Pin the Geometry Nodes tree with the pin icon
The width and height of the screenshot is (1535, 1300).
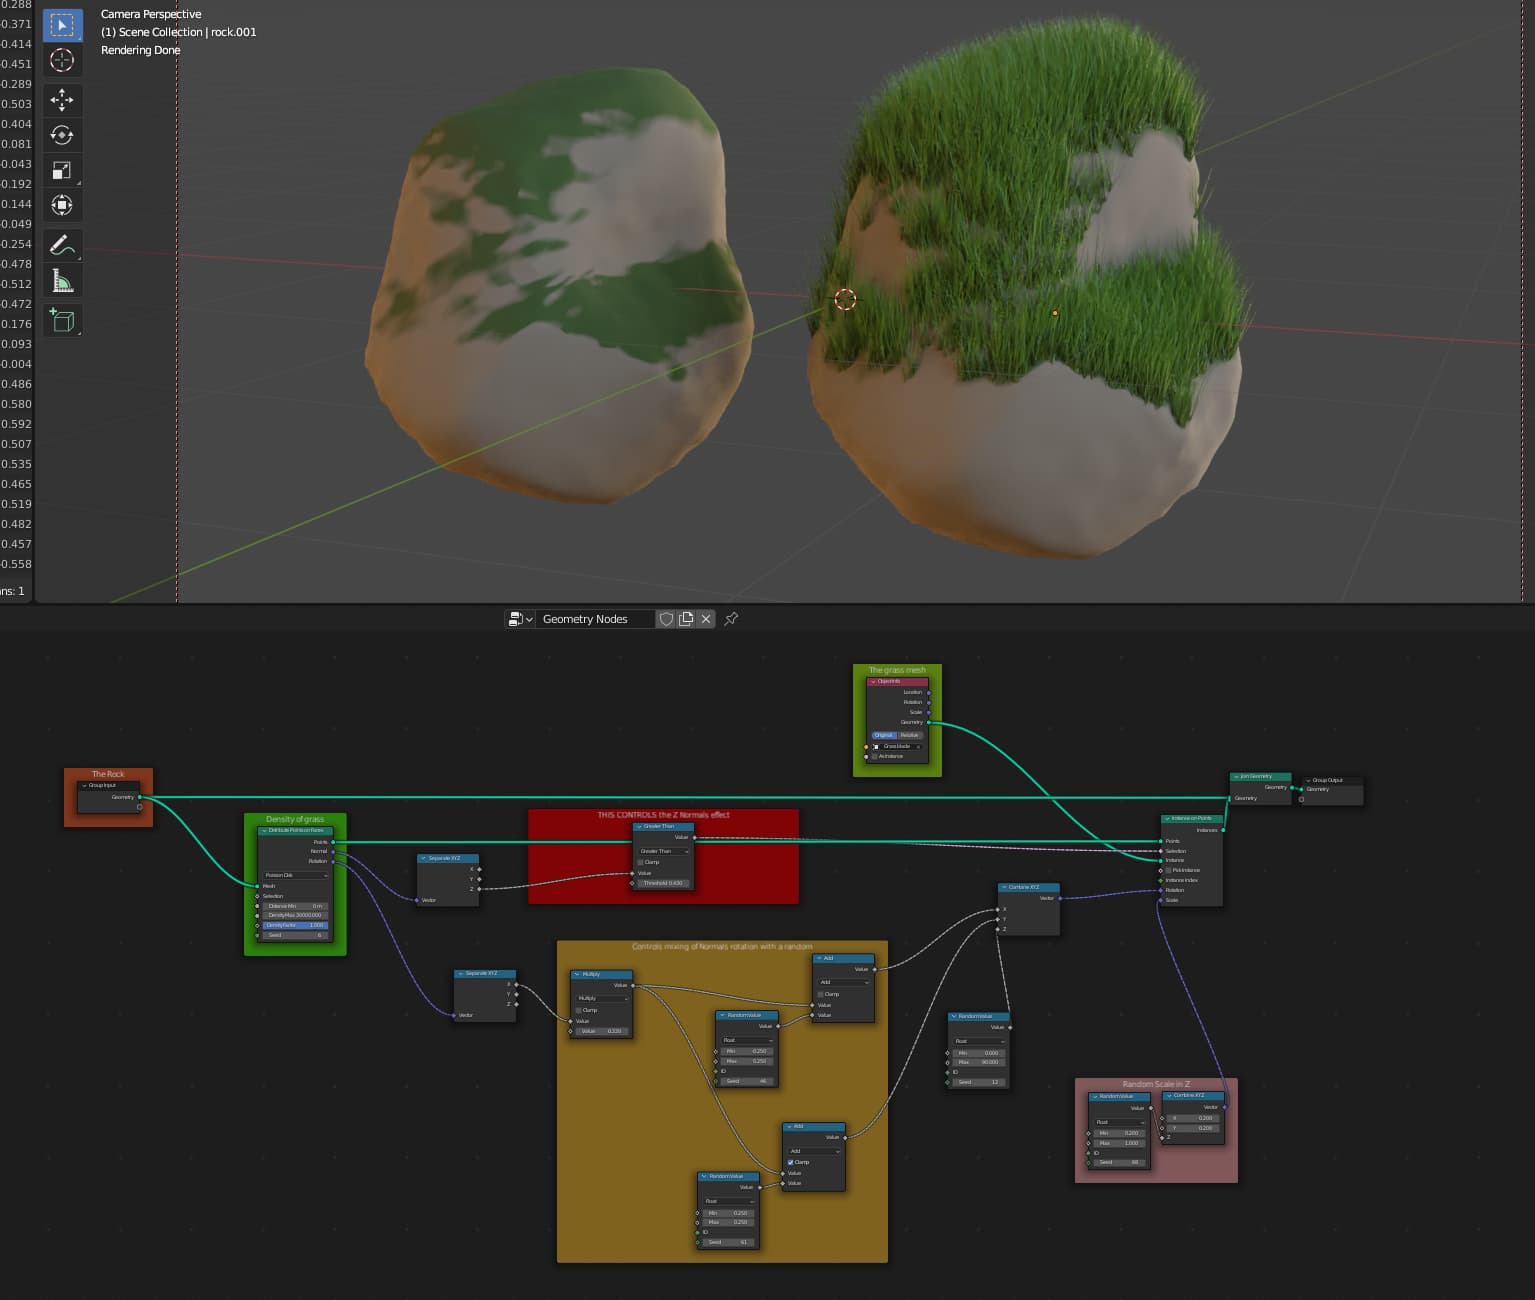click(731, 618)
